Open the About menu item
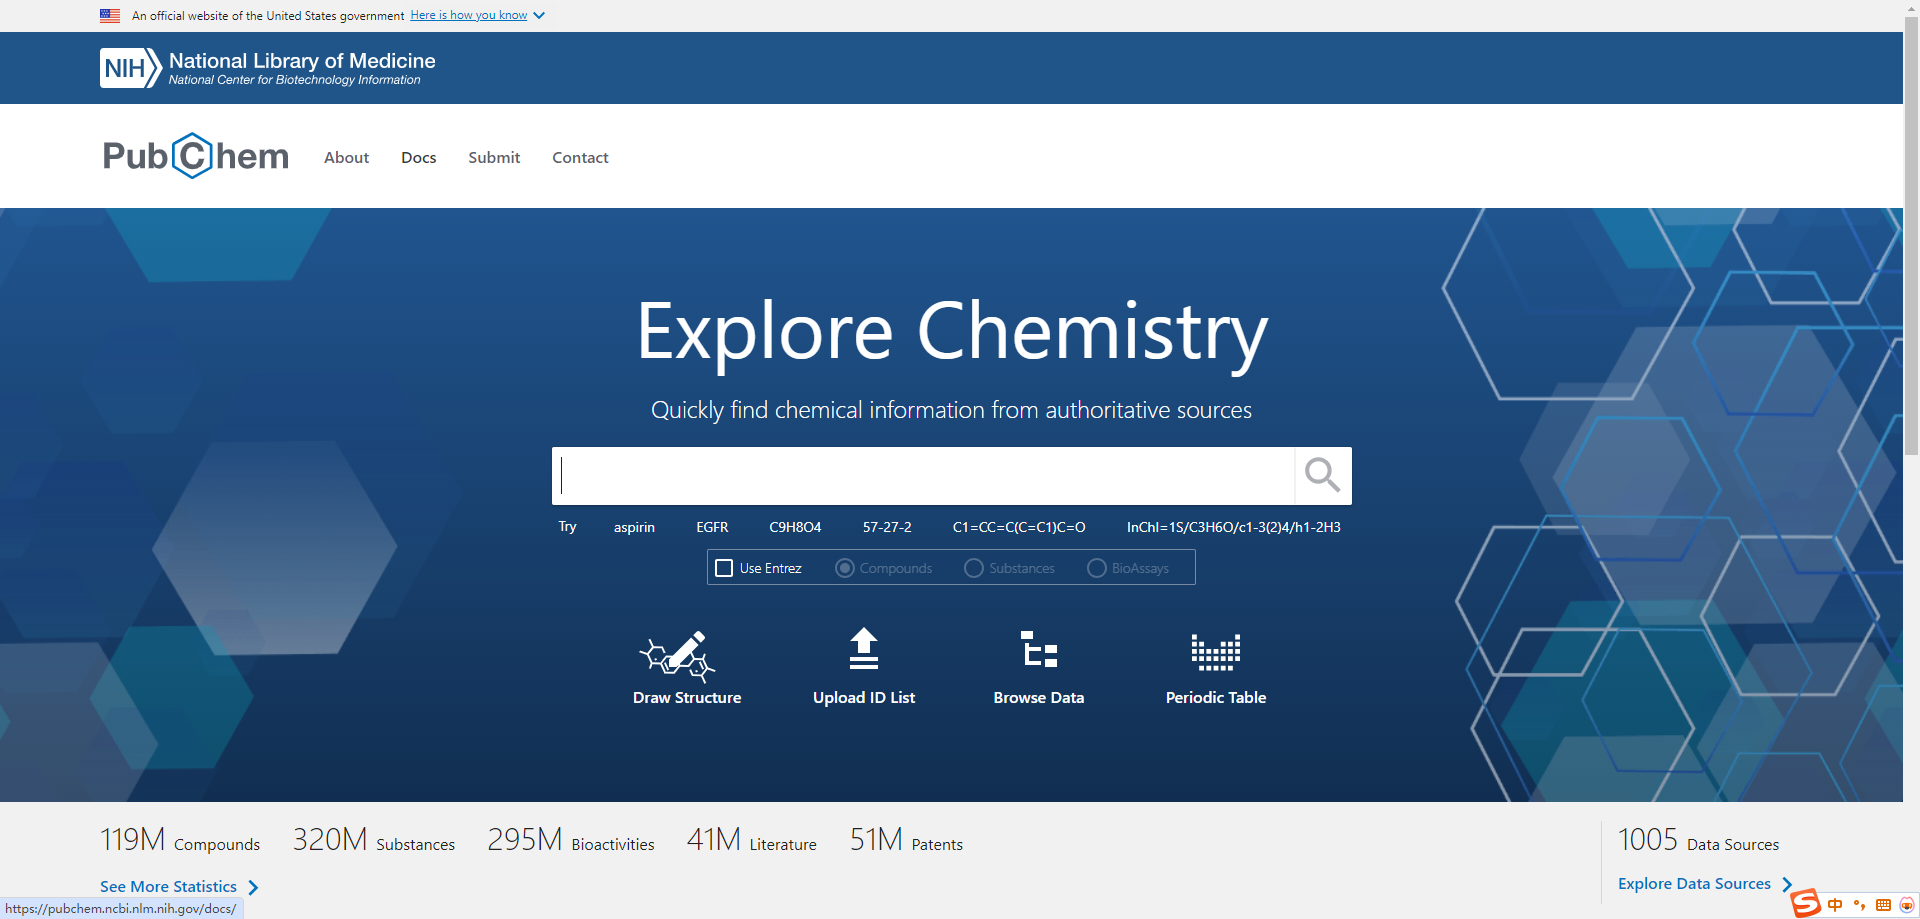The width and height of the screenshot is (1920, 919). (x=346, y=157)
